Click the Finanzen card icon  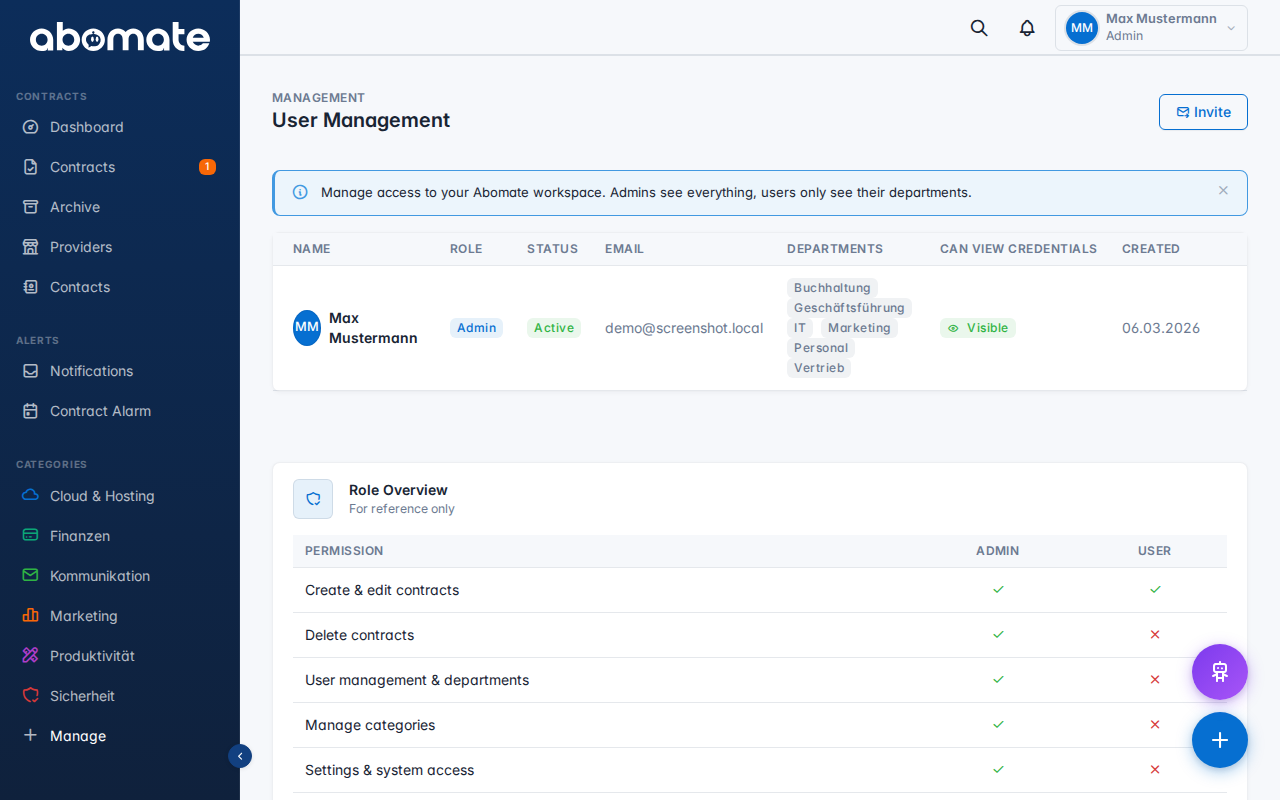tap(31, 536)
